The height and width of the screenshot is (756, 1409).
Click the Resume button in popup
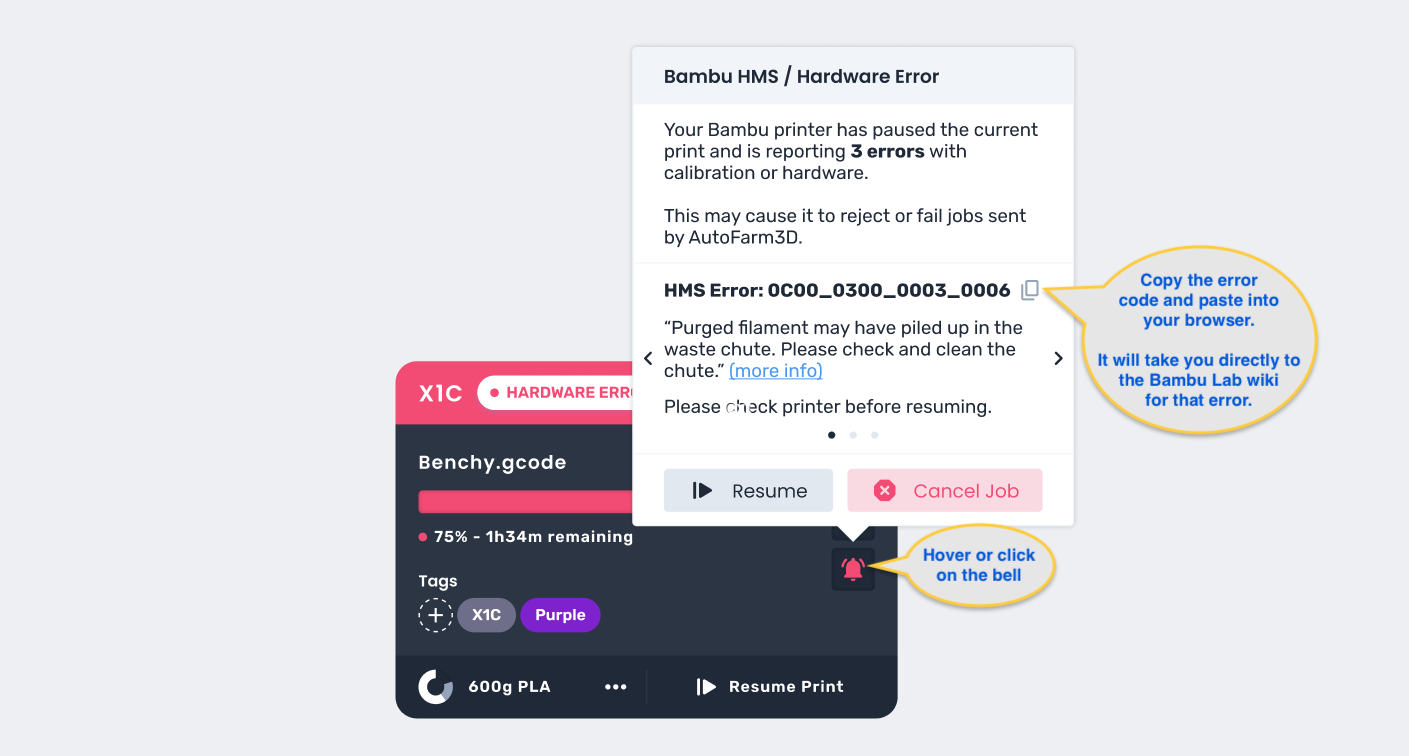[x=748, y=491]
